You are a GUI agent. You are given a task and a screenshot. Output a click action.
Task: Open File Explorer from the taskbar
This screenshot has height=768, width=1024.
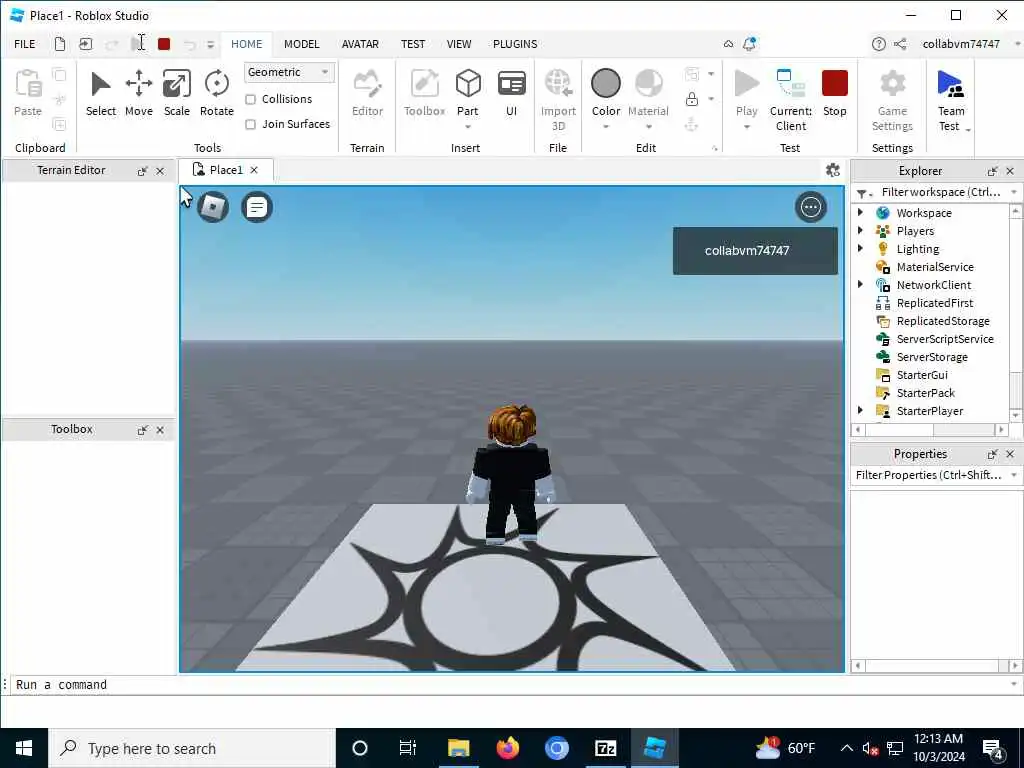(458, 748)
